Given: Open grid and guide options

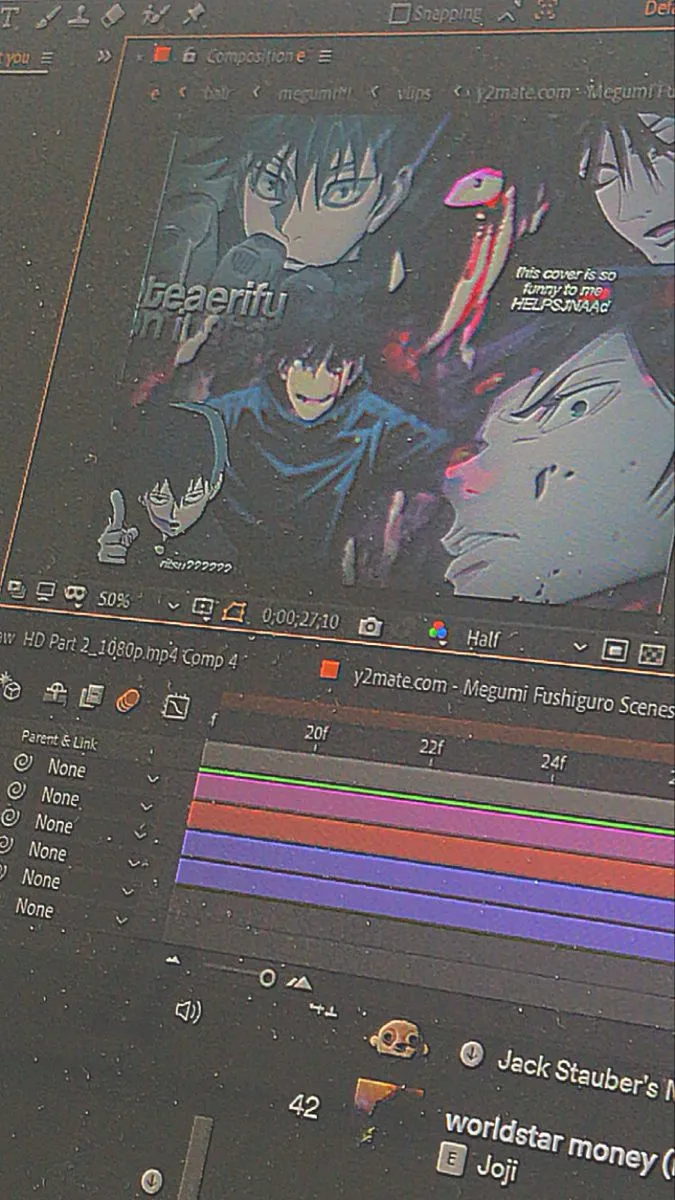Looking at the screenshot, I should click(203, 607).
